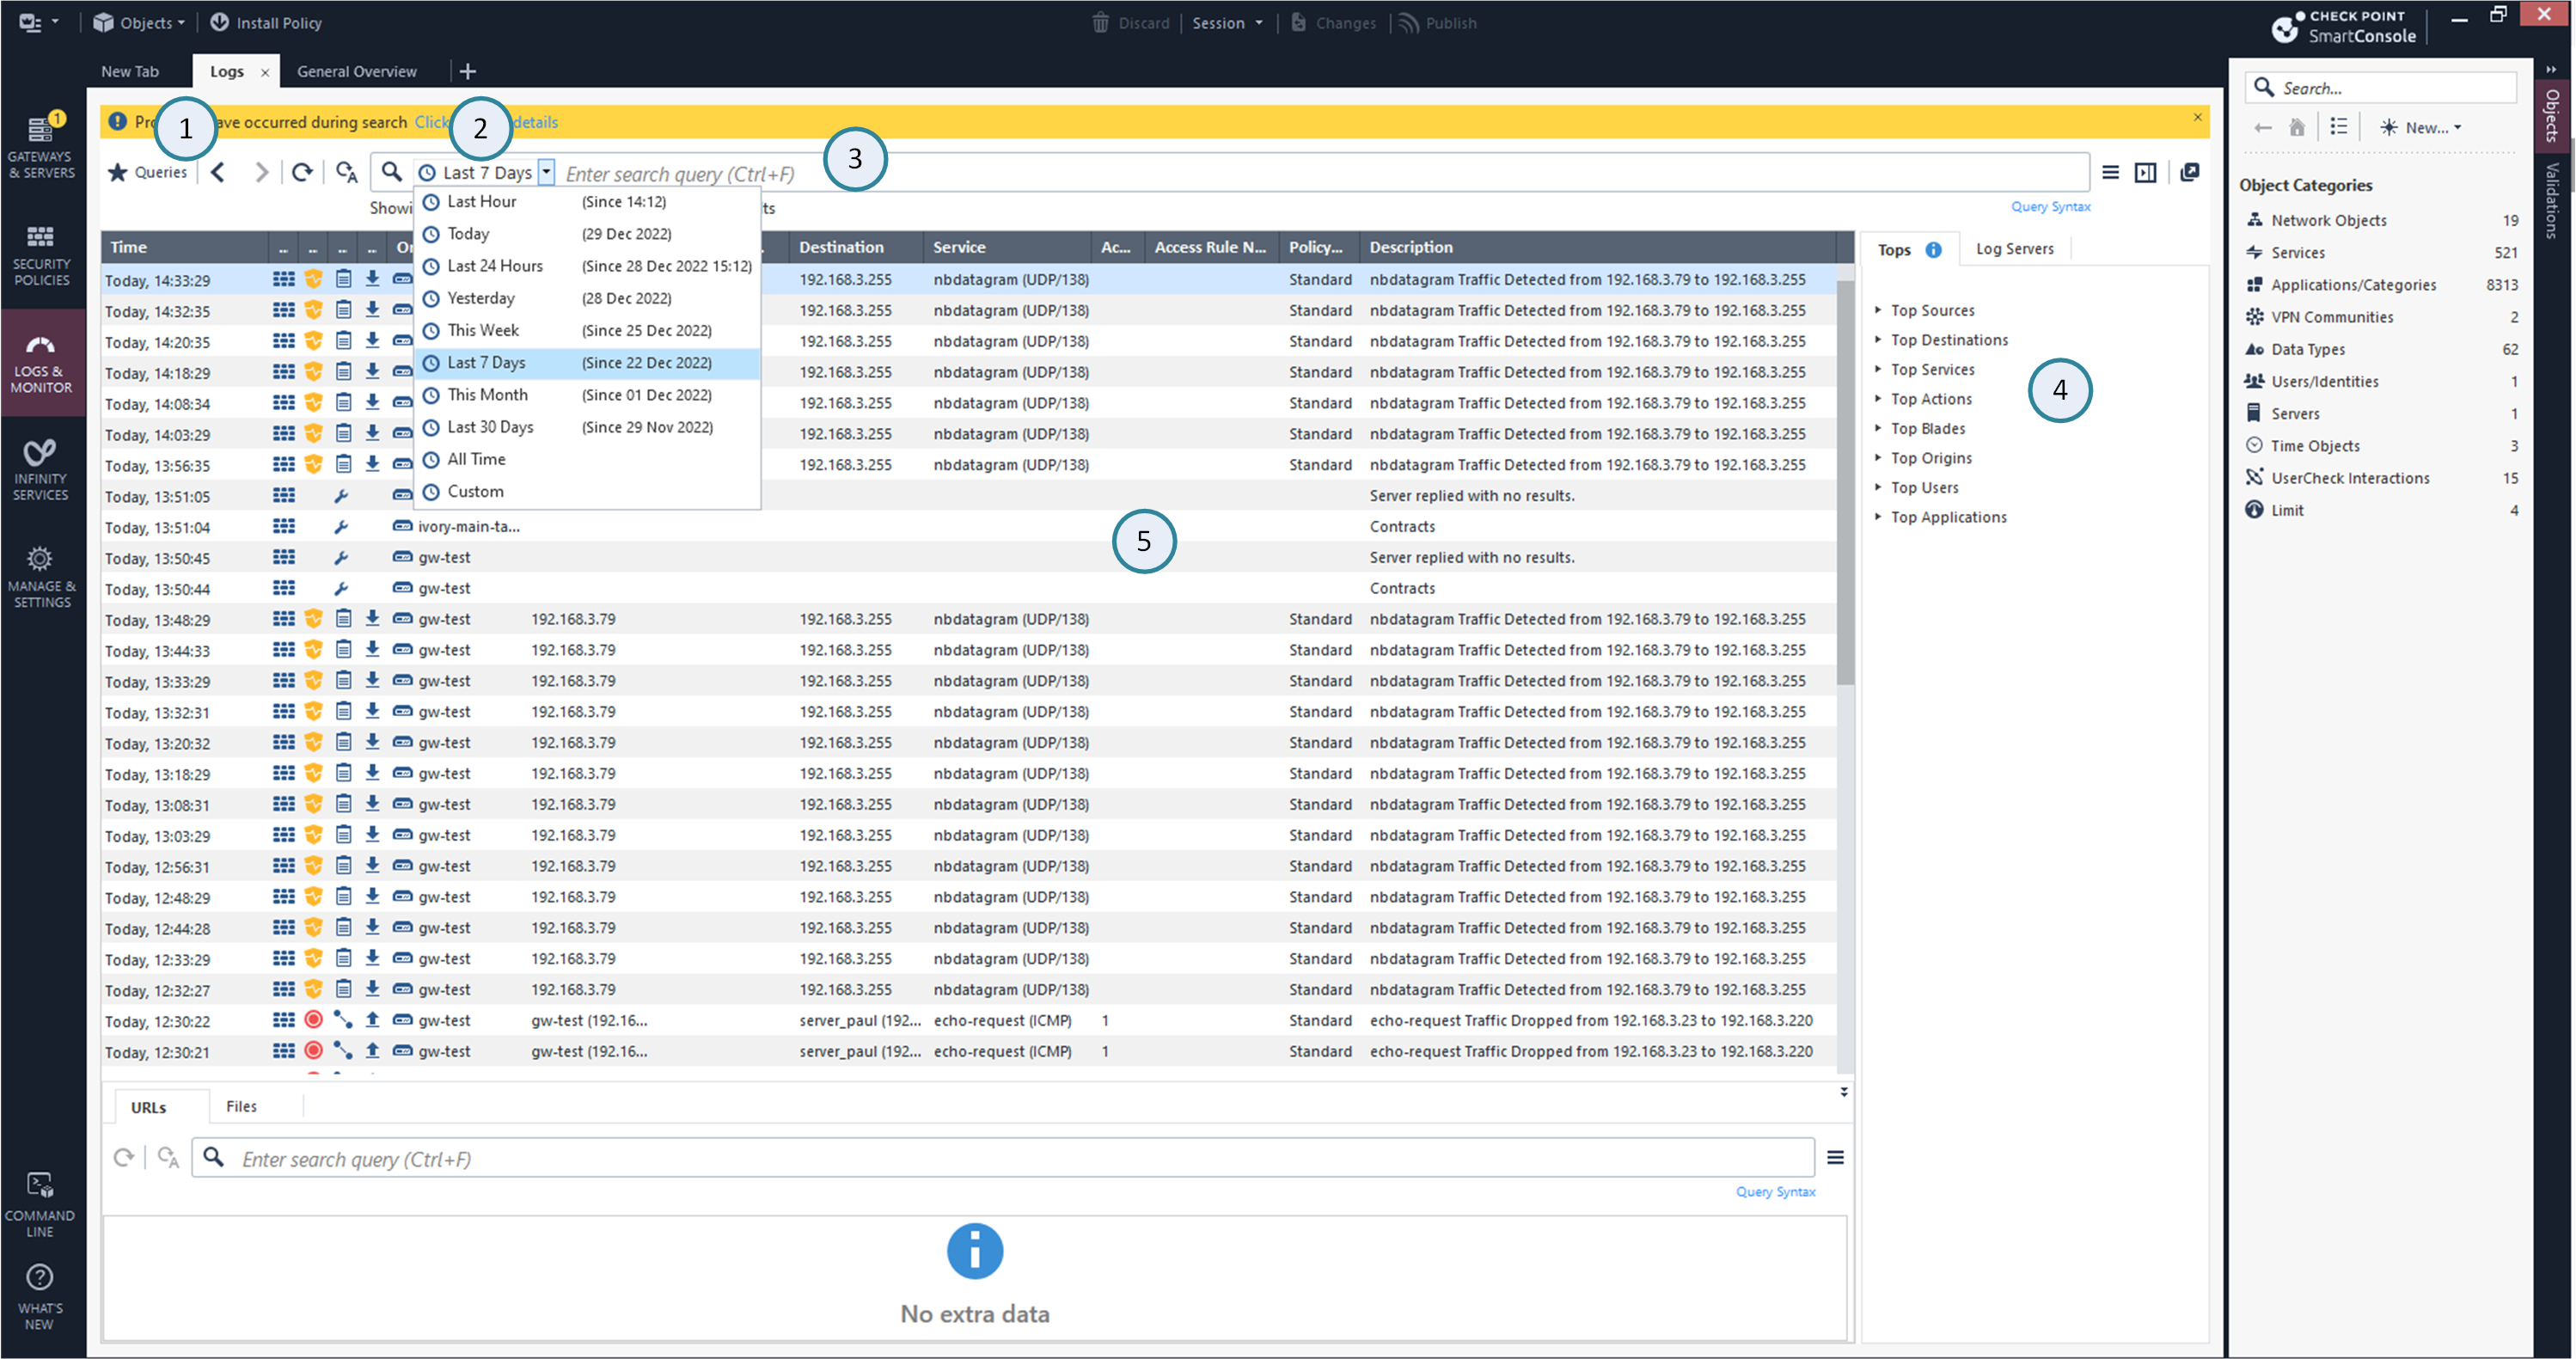This screenshot has width=2576, height=1359.
Task: Click the Publish button
Action: coord(1438,22)
